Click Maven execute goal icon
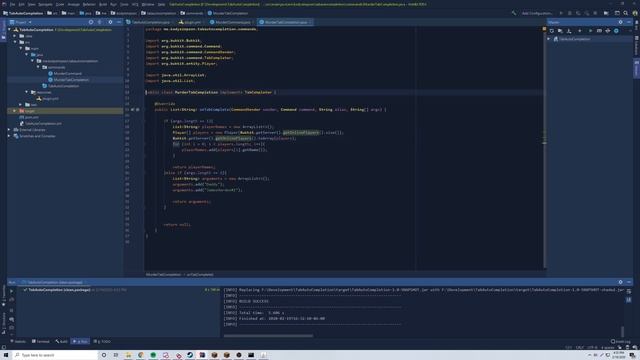 [x=599, y=31]
